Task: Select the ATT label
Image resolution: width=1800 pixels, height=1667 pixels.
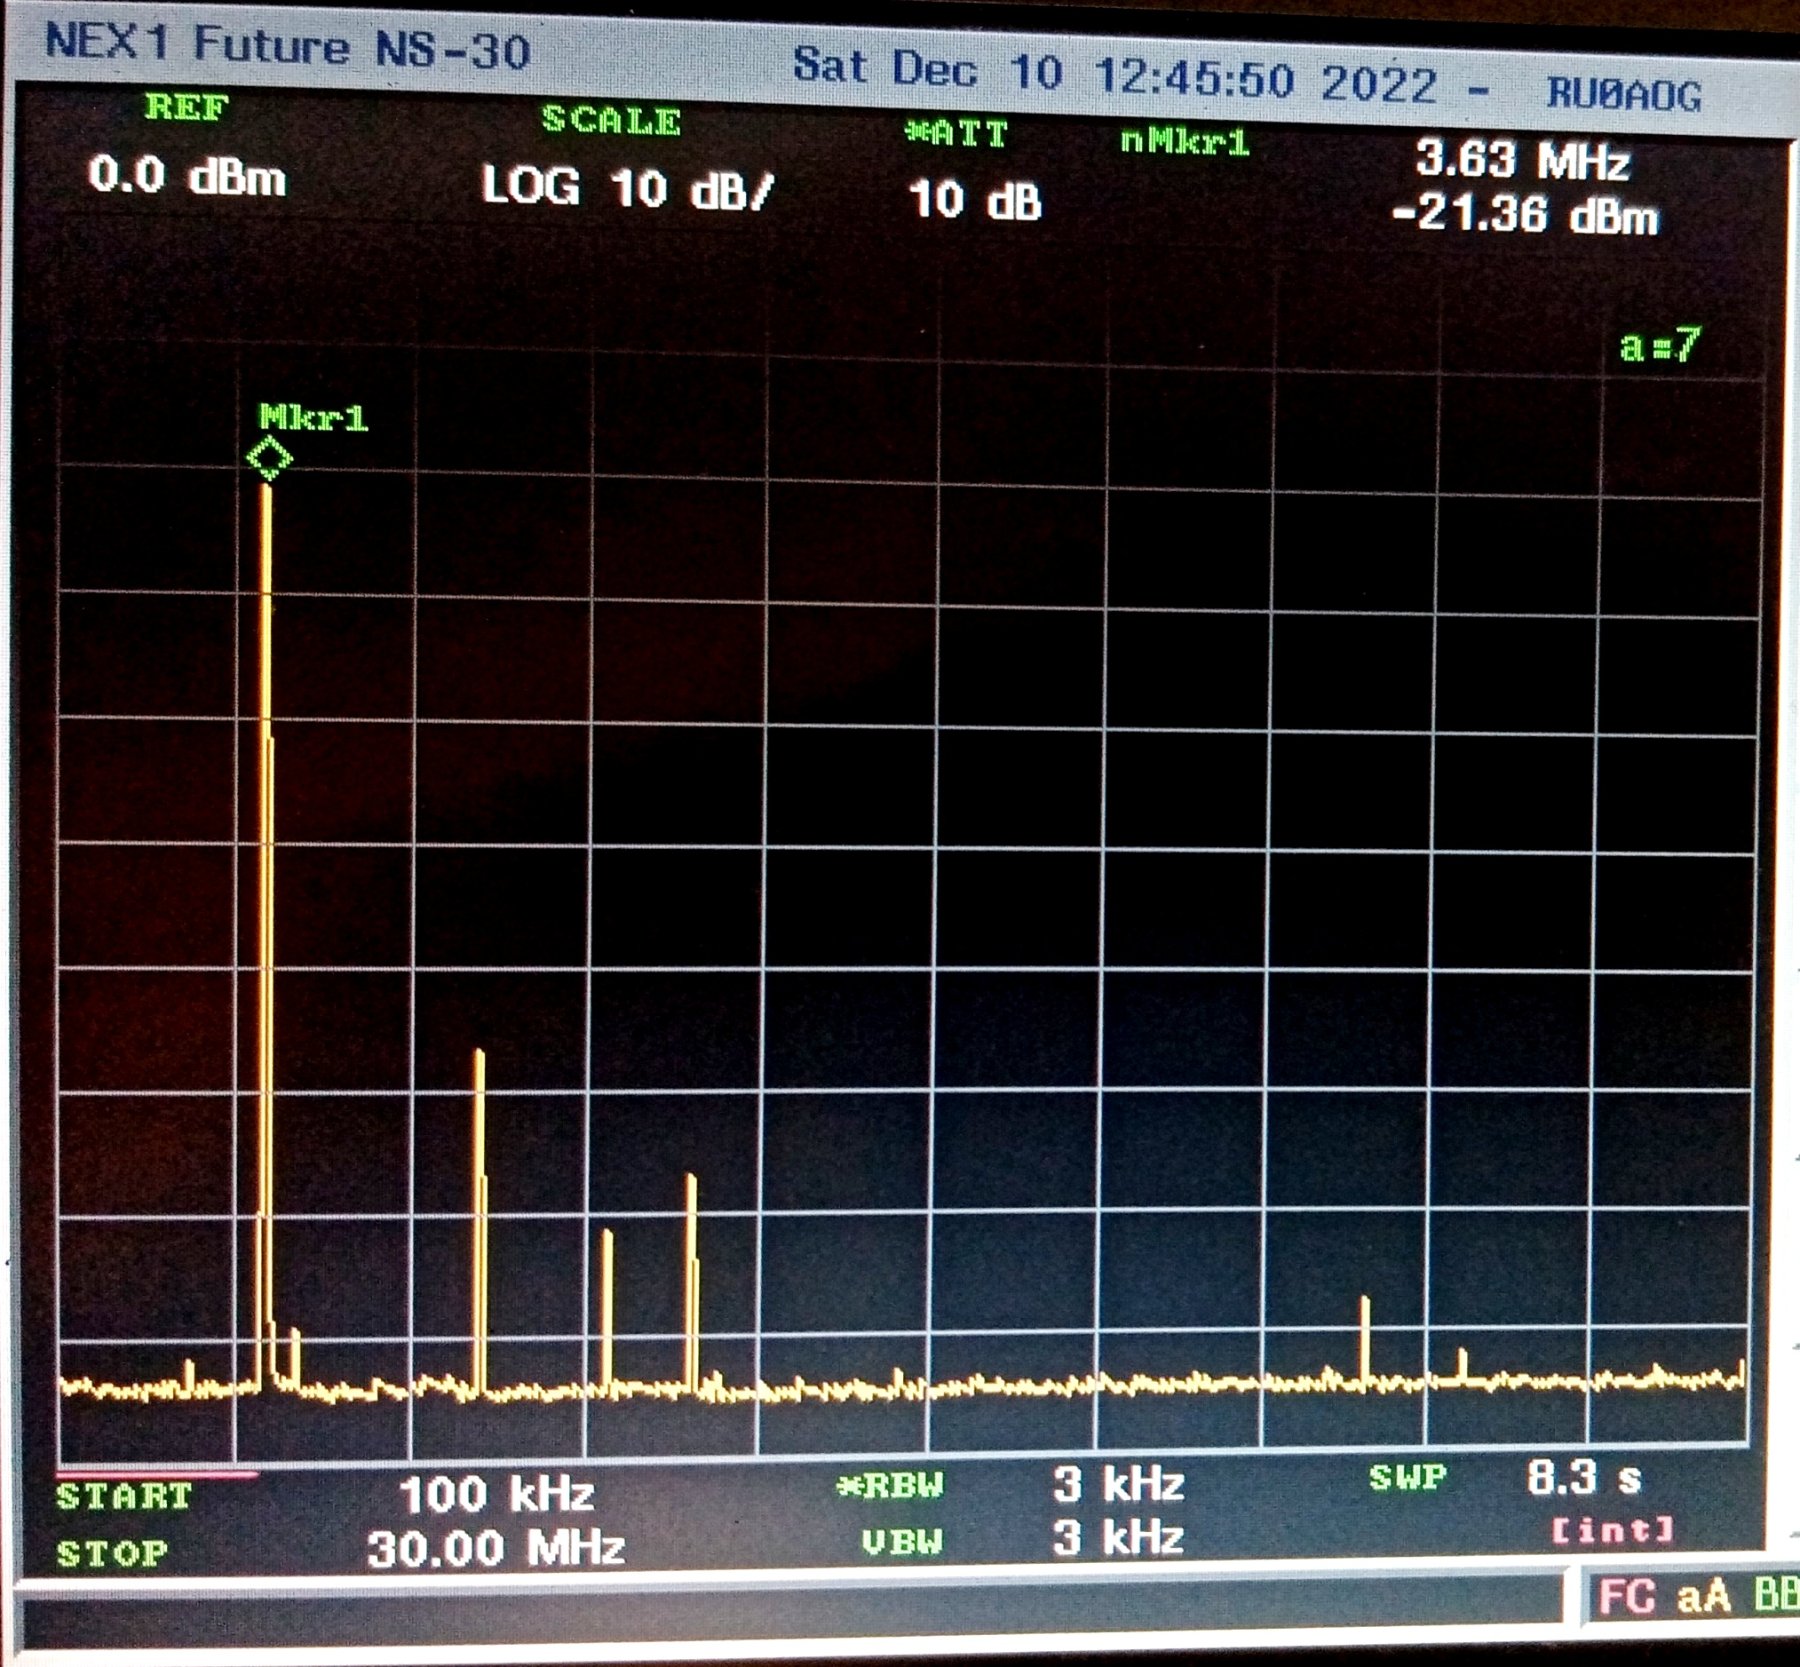Action: 955,134
